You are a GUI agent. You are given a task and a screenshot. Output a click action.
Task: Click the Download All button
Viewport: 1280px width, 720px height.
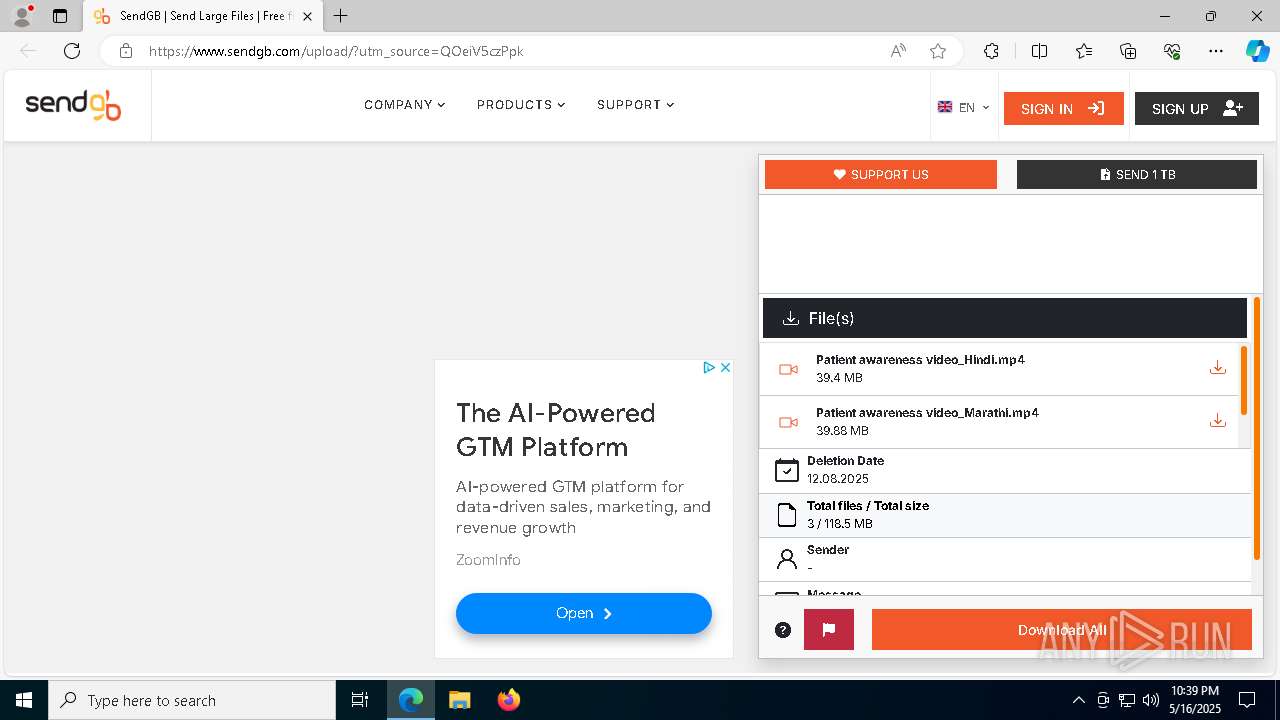pyautogui.click(x=1062, y=630)
